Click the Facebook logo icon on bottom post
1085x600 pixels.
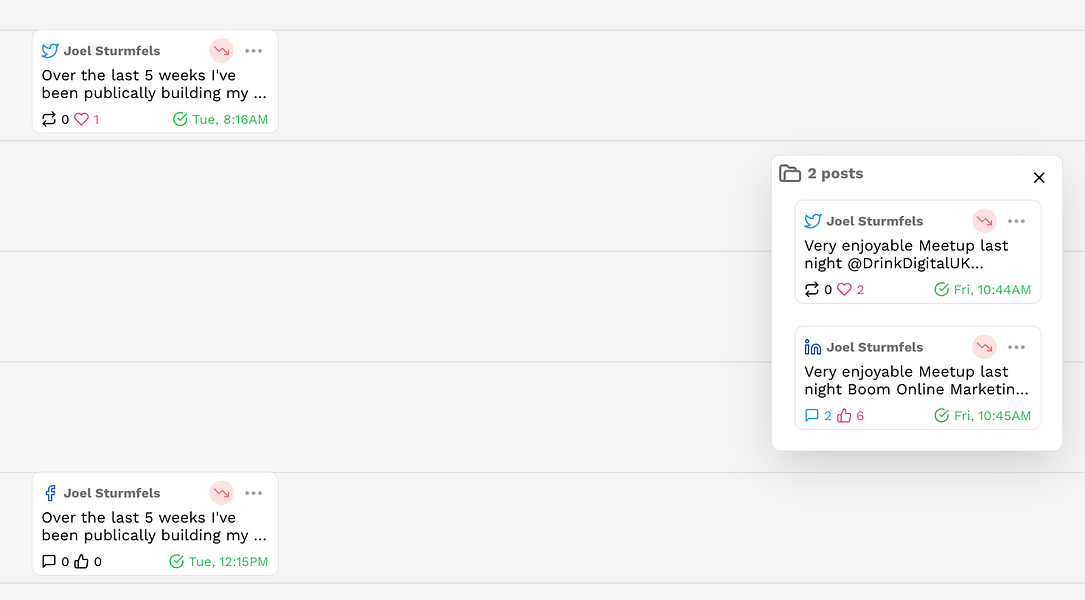tap(50, 493)
